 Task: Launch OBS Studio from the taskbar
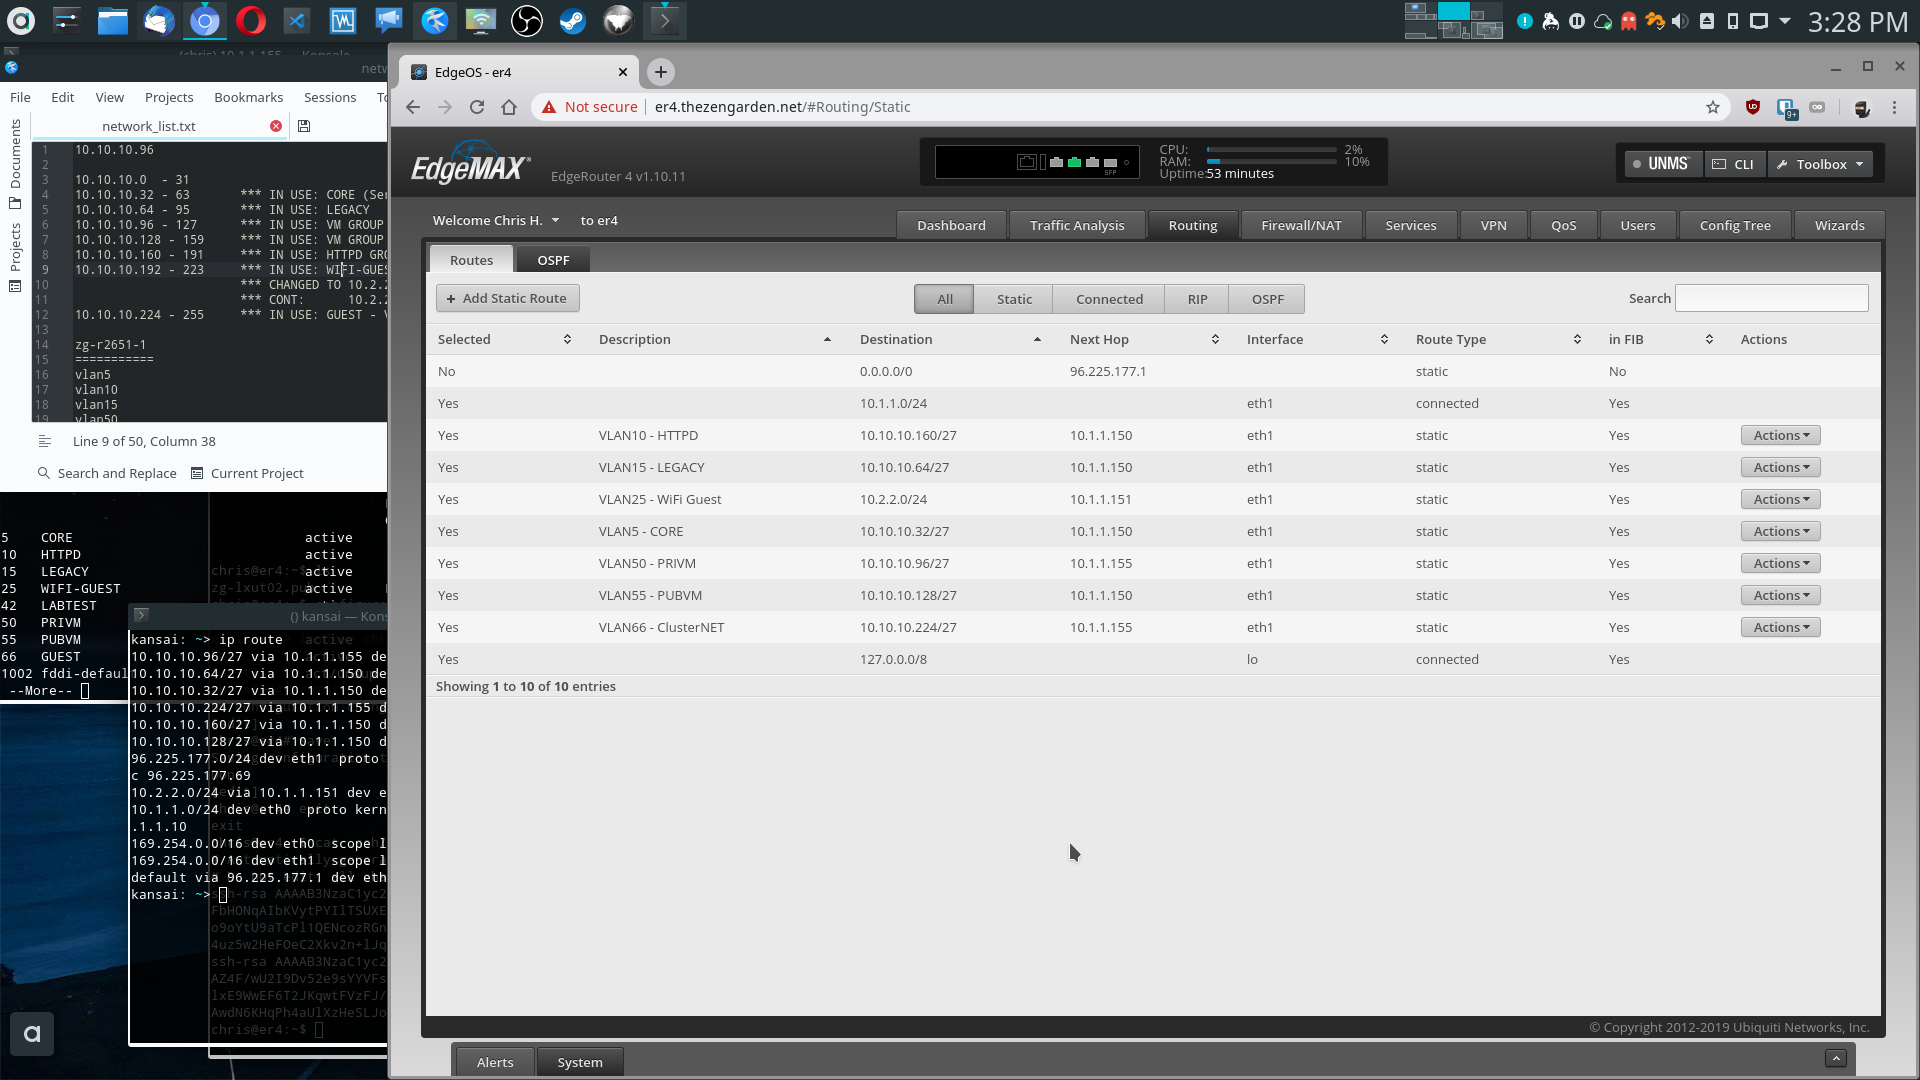coord(526,20)
